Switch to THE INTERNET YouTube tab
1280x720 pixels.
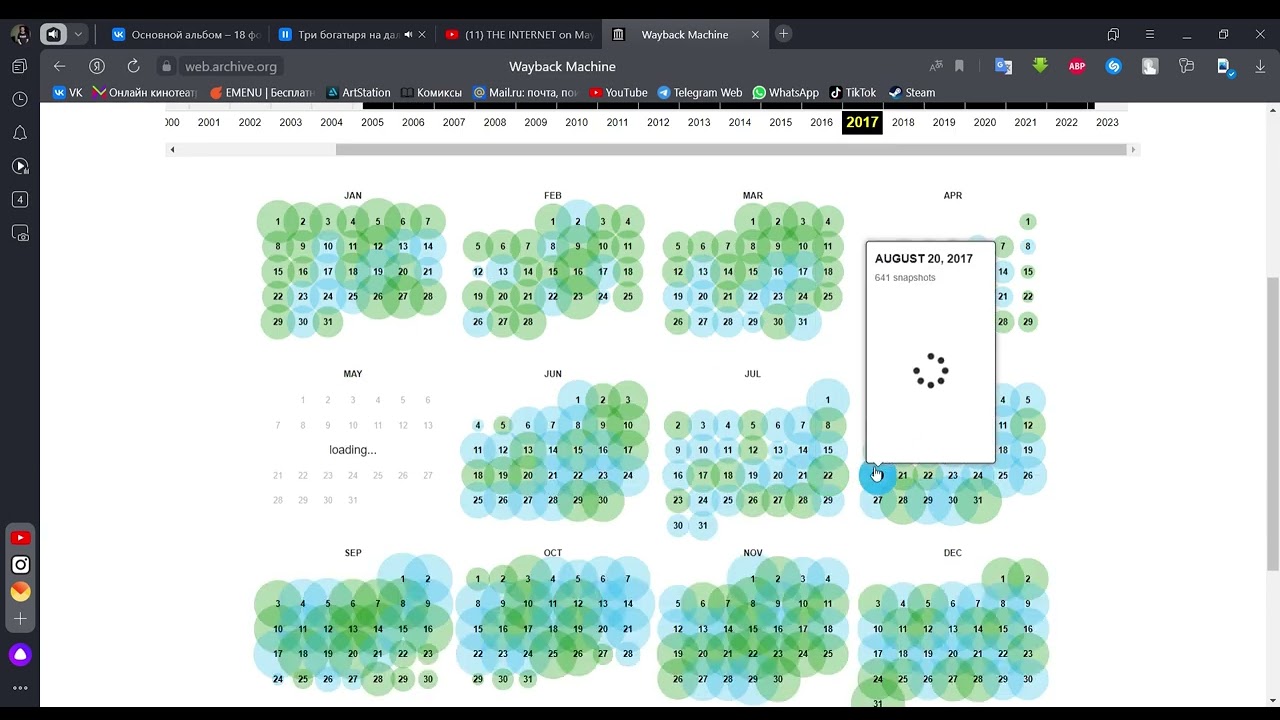518,34
